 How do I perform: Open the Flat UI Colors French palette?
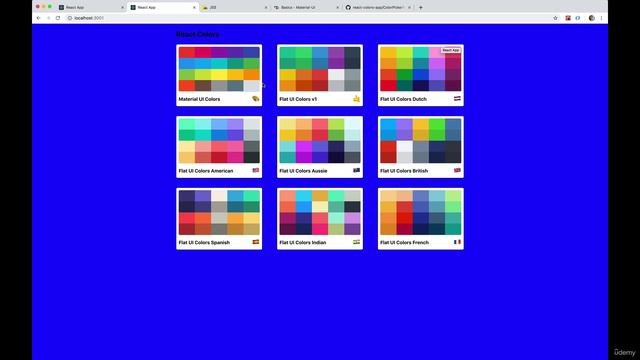point(421,219)
